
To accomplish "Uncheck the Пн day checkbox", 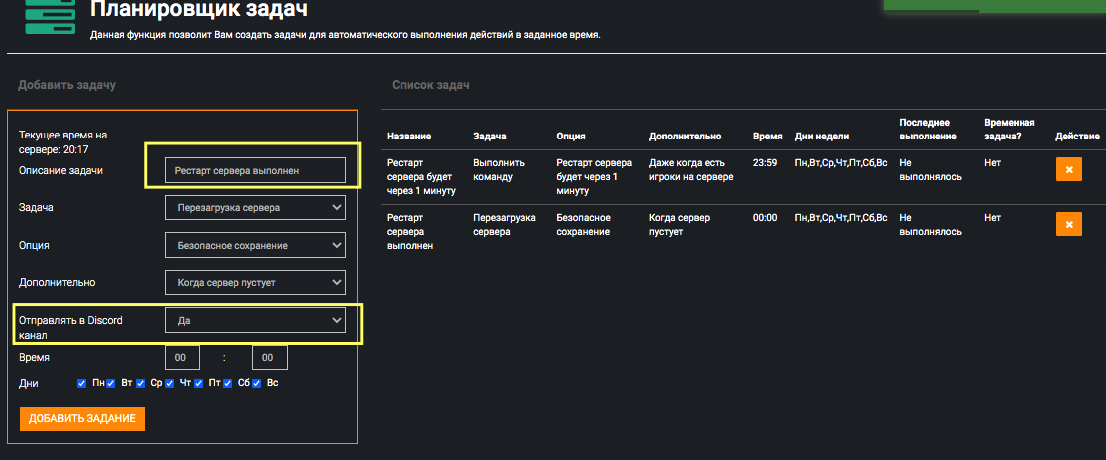I will pos(82,383).
